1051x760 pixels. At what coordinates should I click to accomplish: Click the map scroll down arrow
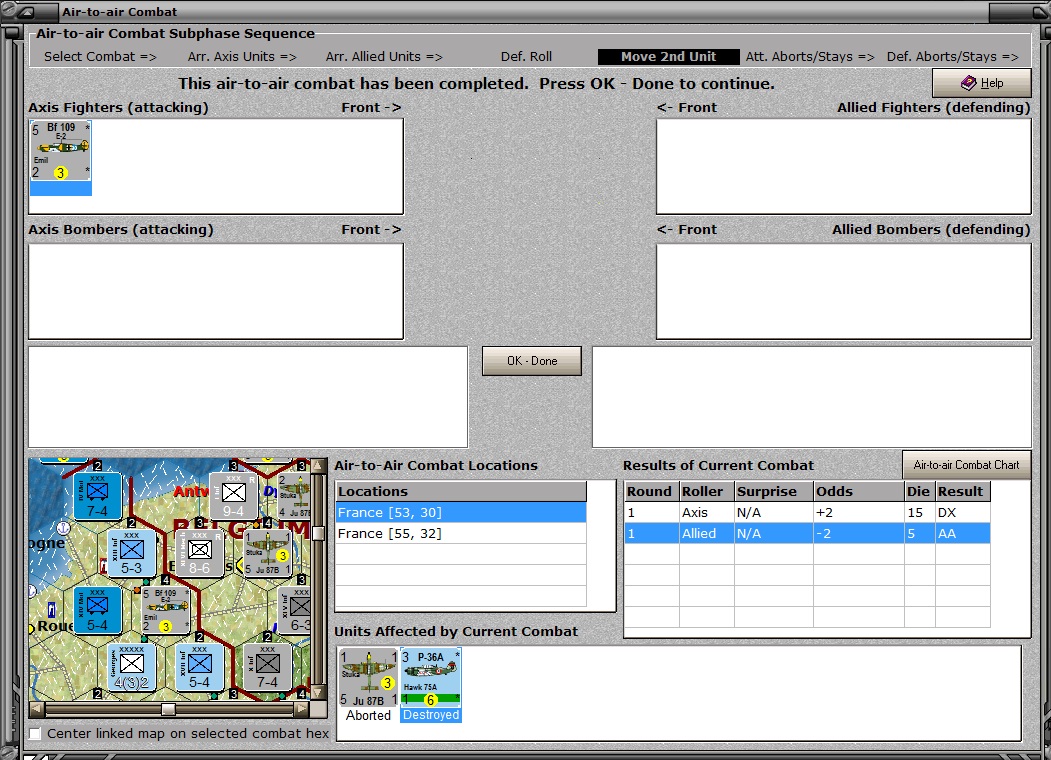(318, 692)
